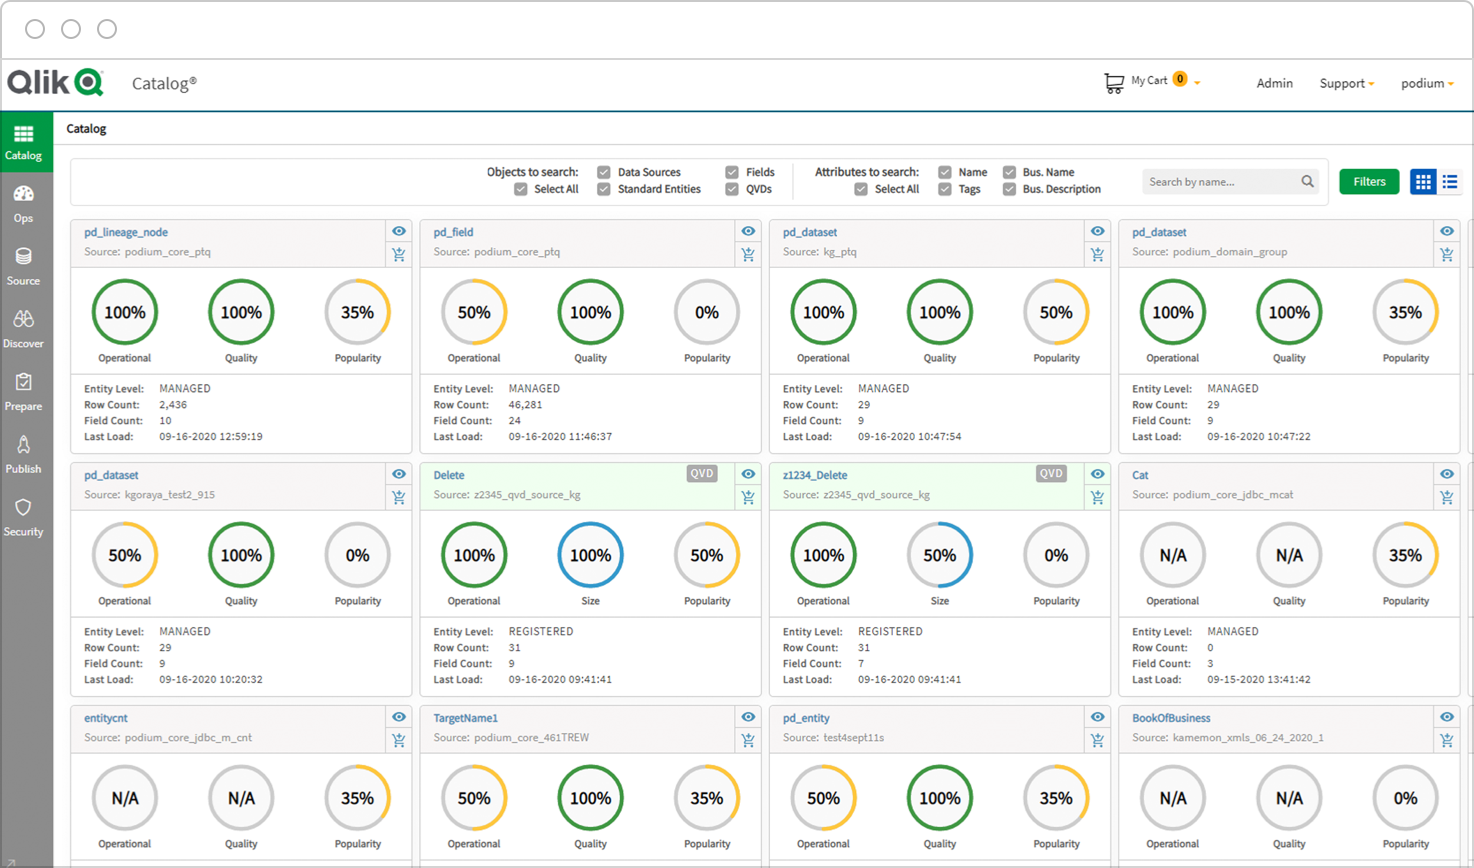Open the My Cart shopping cart icon
This screenshot has width=1474, height=868.
pos(1114,83)
